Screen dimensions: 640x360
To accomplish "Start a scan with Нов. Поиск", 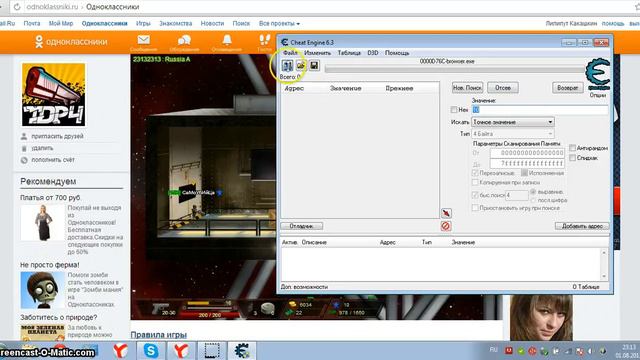I will click(467, 87).
